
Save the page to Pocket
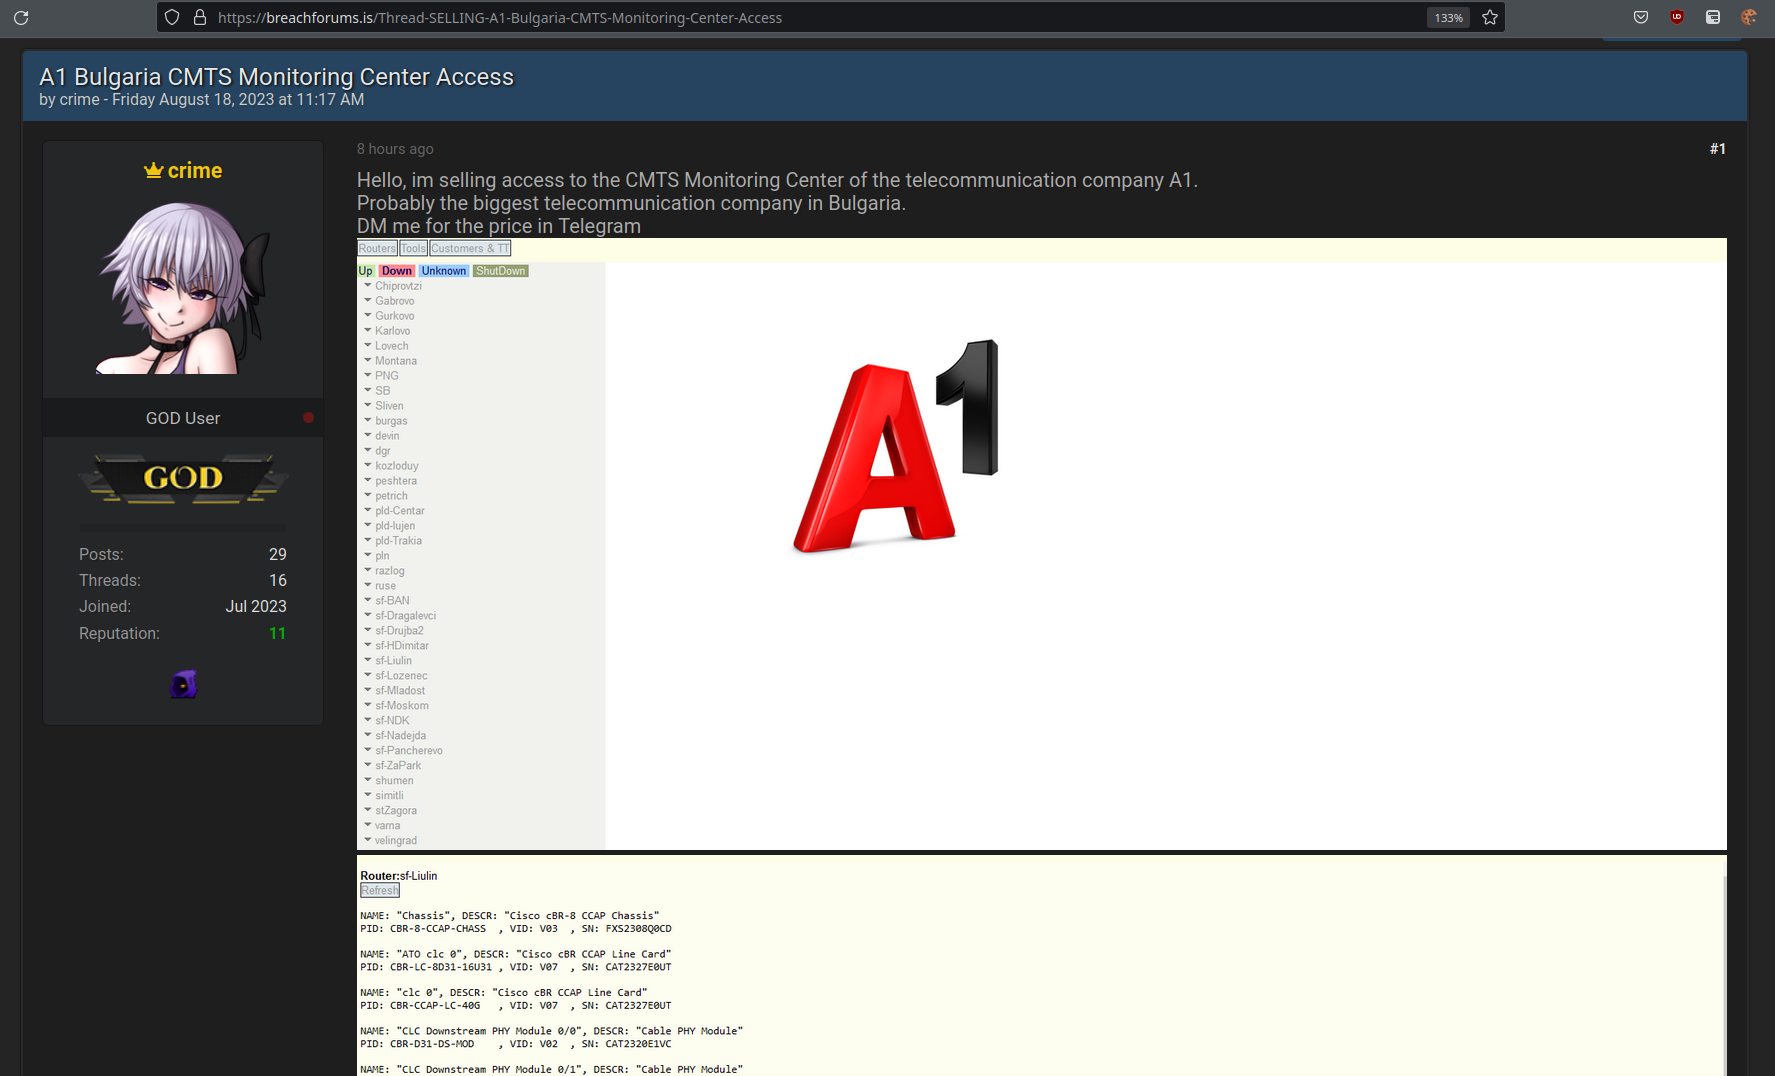1641,17
